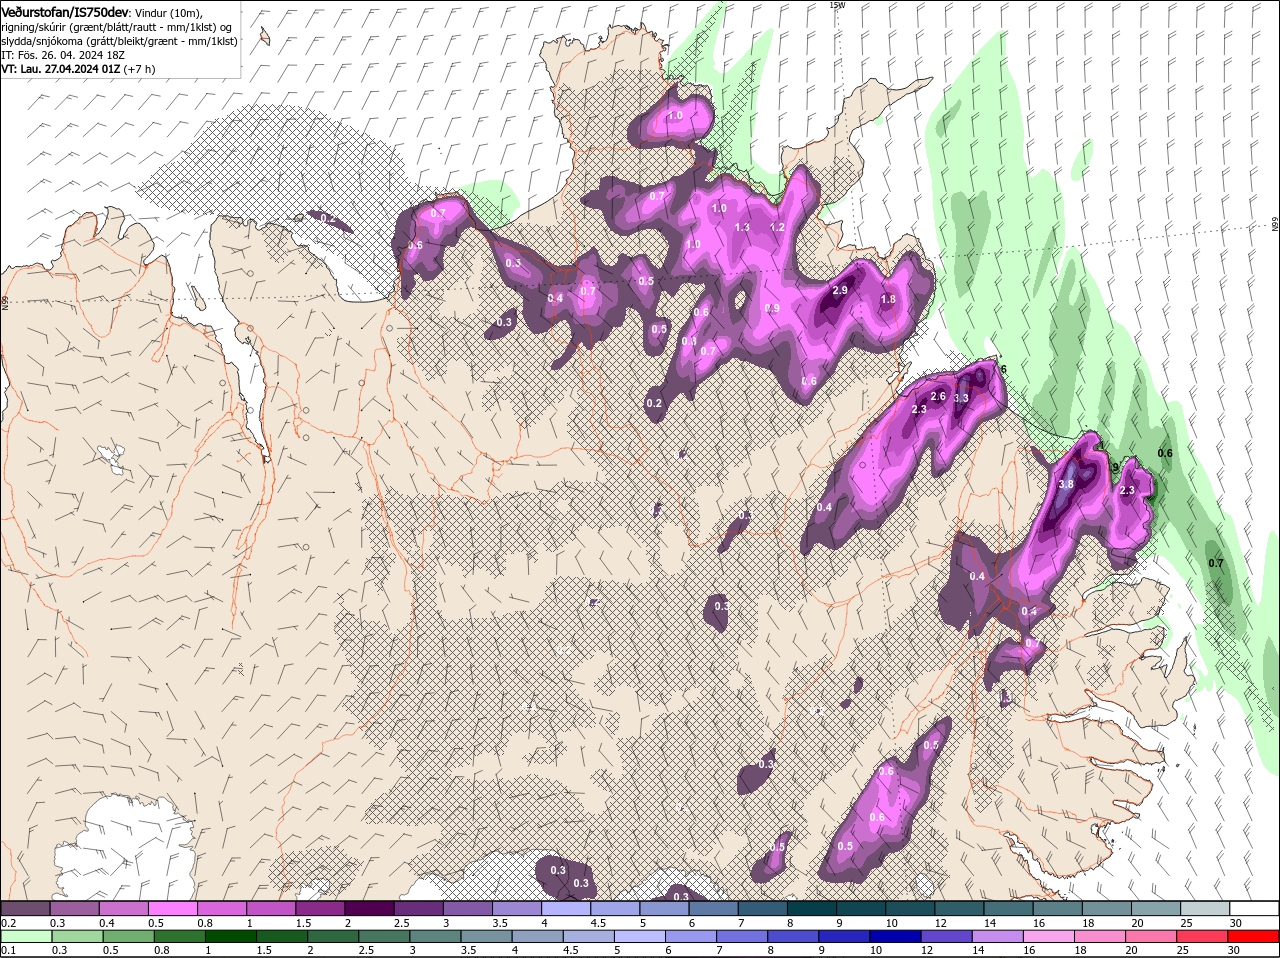Click the '3.8' snowfall maximum label
Viewport: 1280px width, 958px height.
point(1066,484)
